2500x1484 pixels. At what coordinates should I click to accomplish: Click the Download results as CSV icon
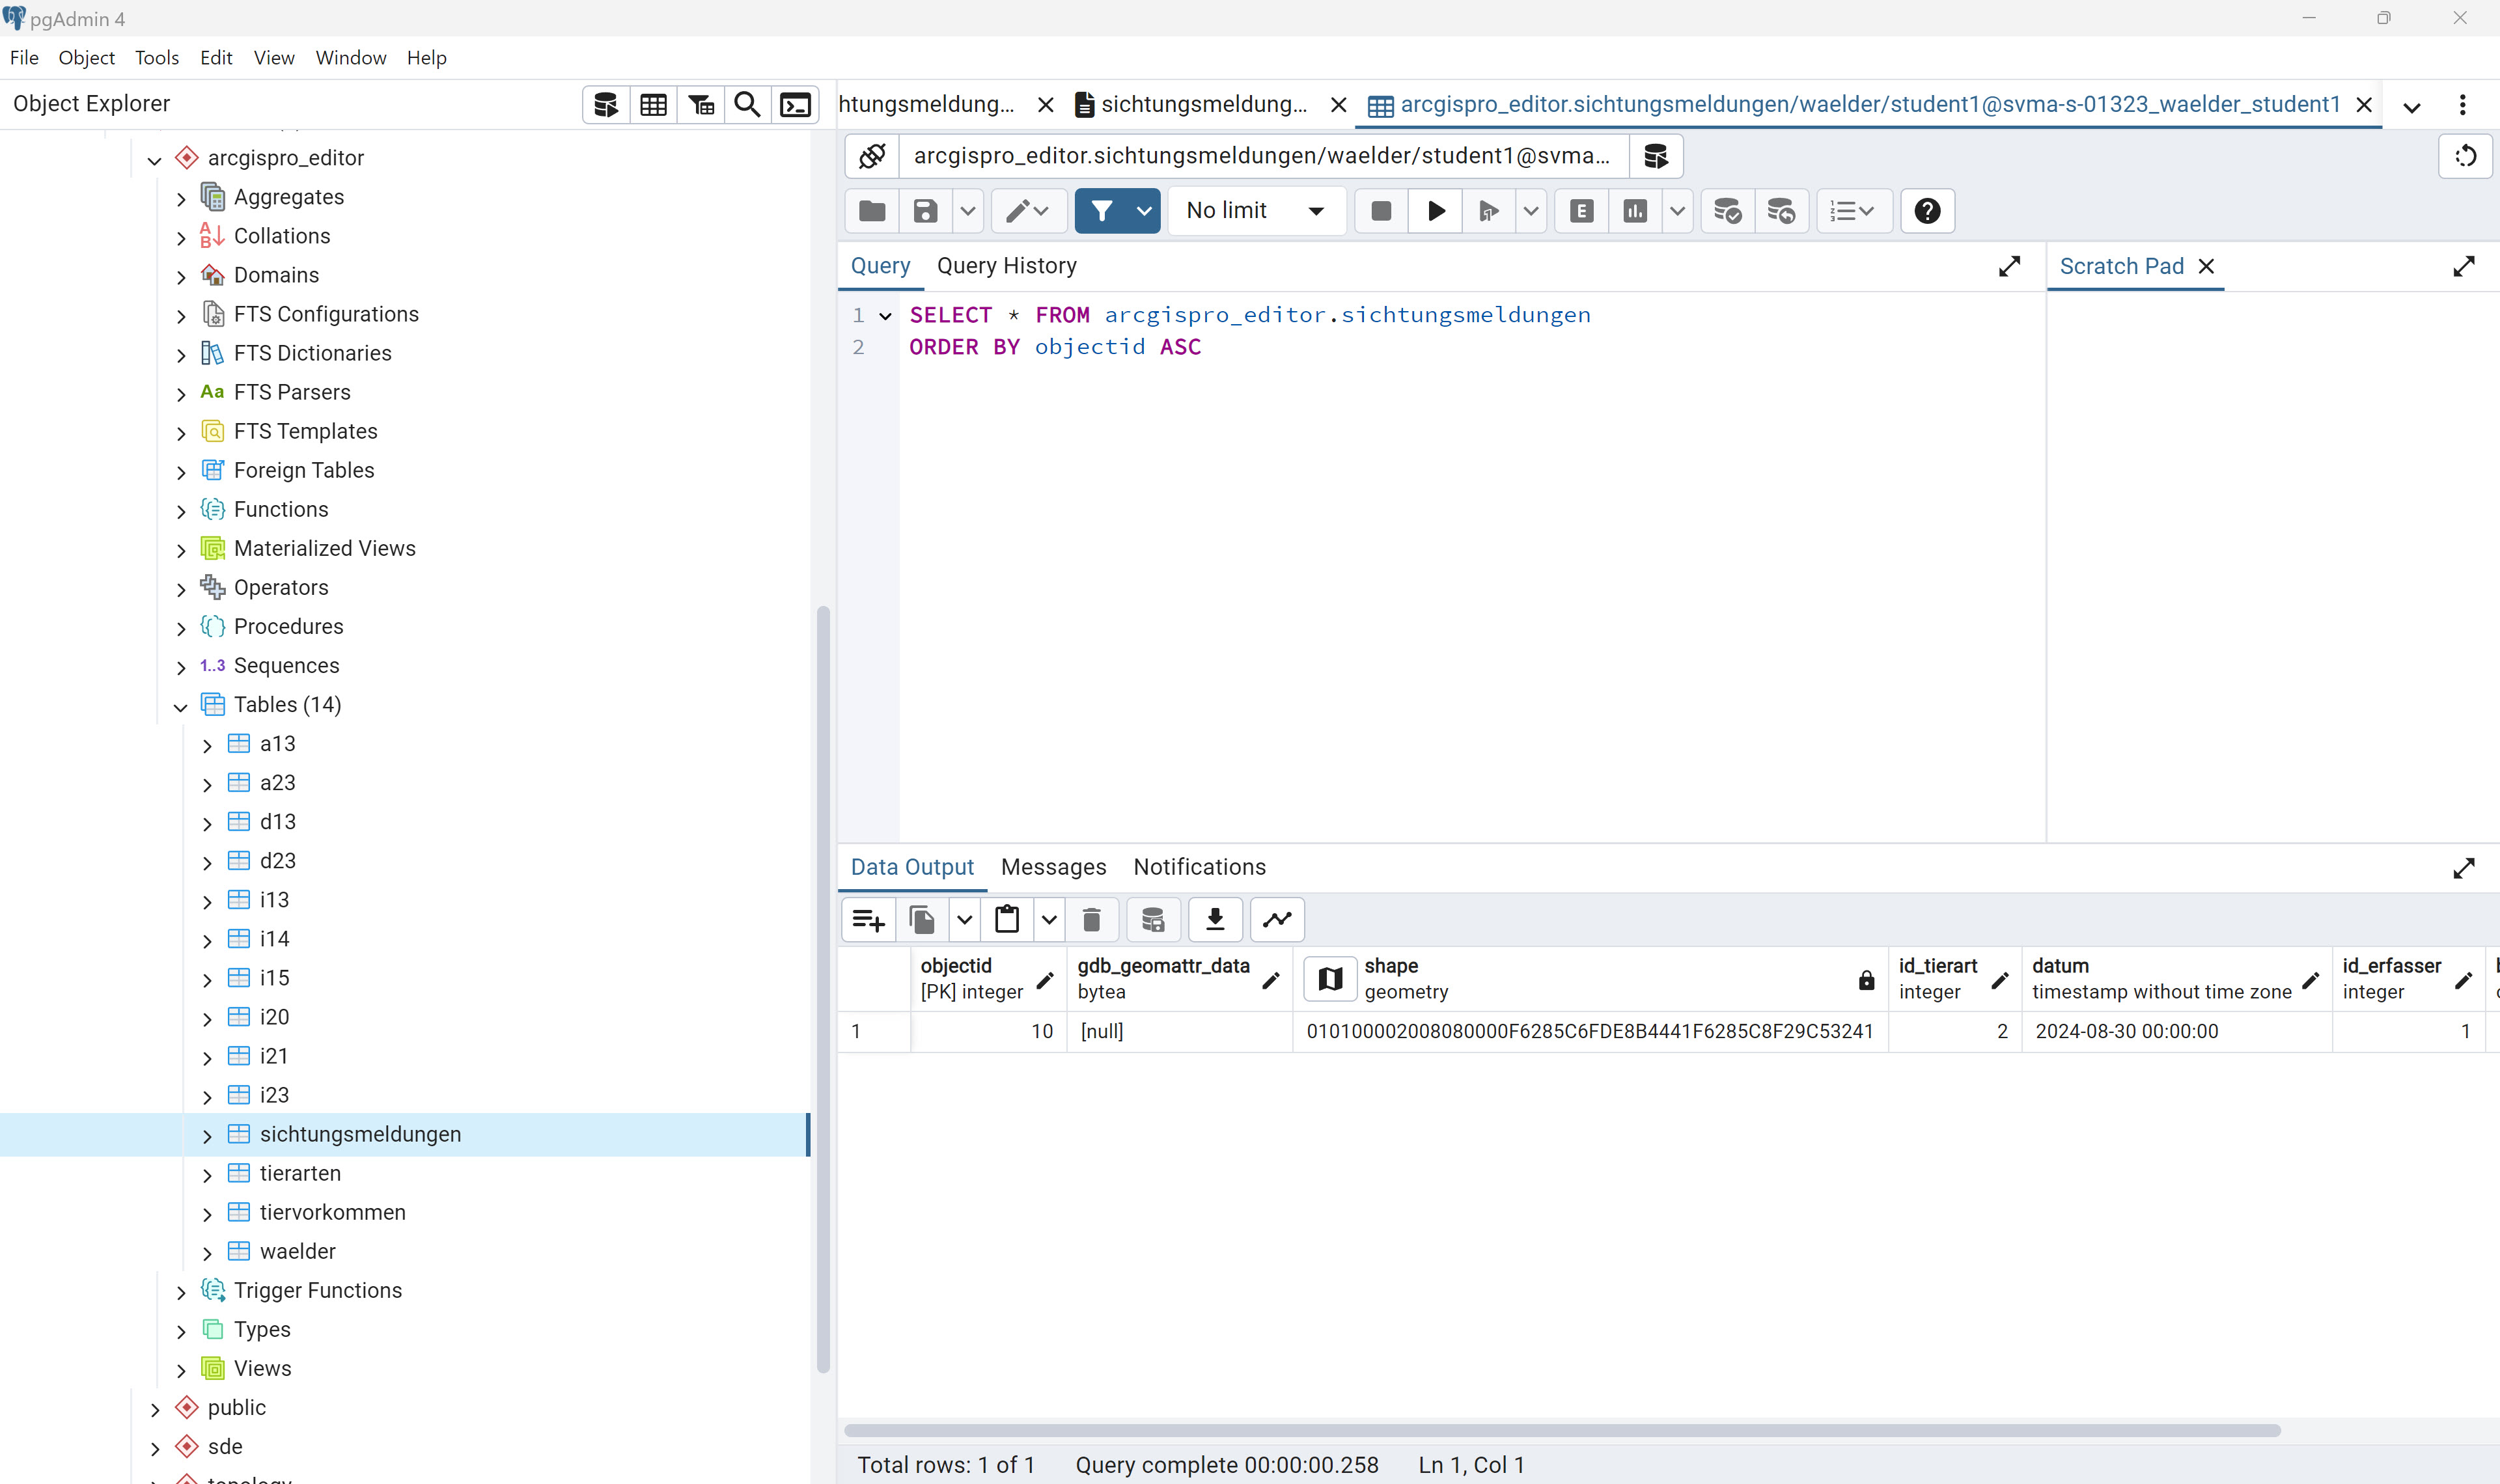coord(1215,919)
